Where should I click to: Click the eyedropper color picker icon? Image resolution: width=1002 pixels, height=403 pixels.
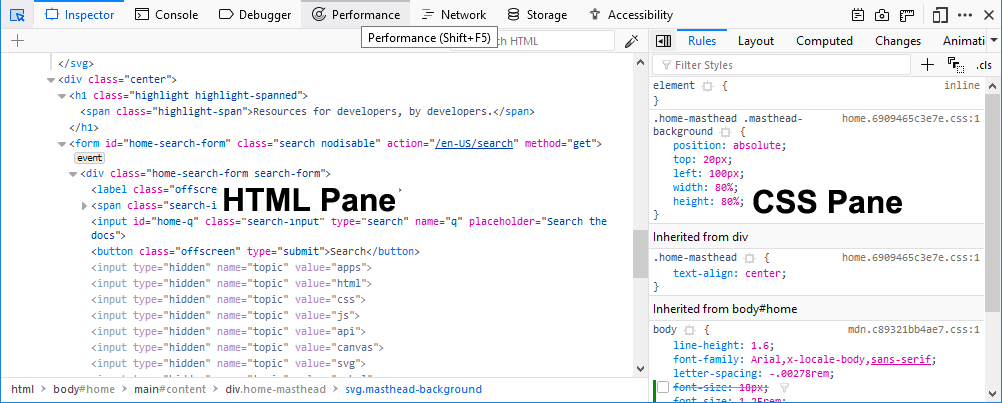(631, 41)
